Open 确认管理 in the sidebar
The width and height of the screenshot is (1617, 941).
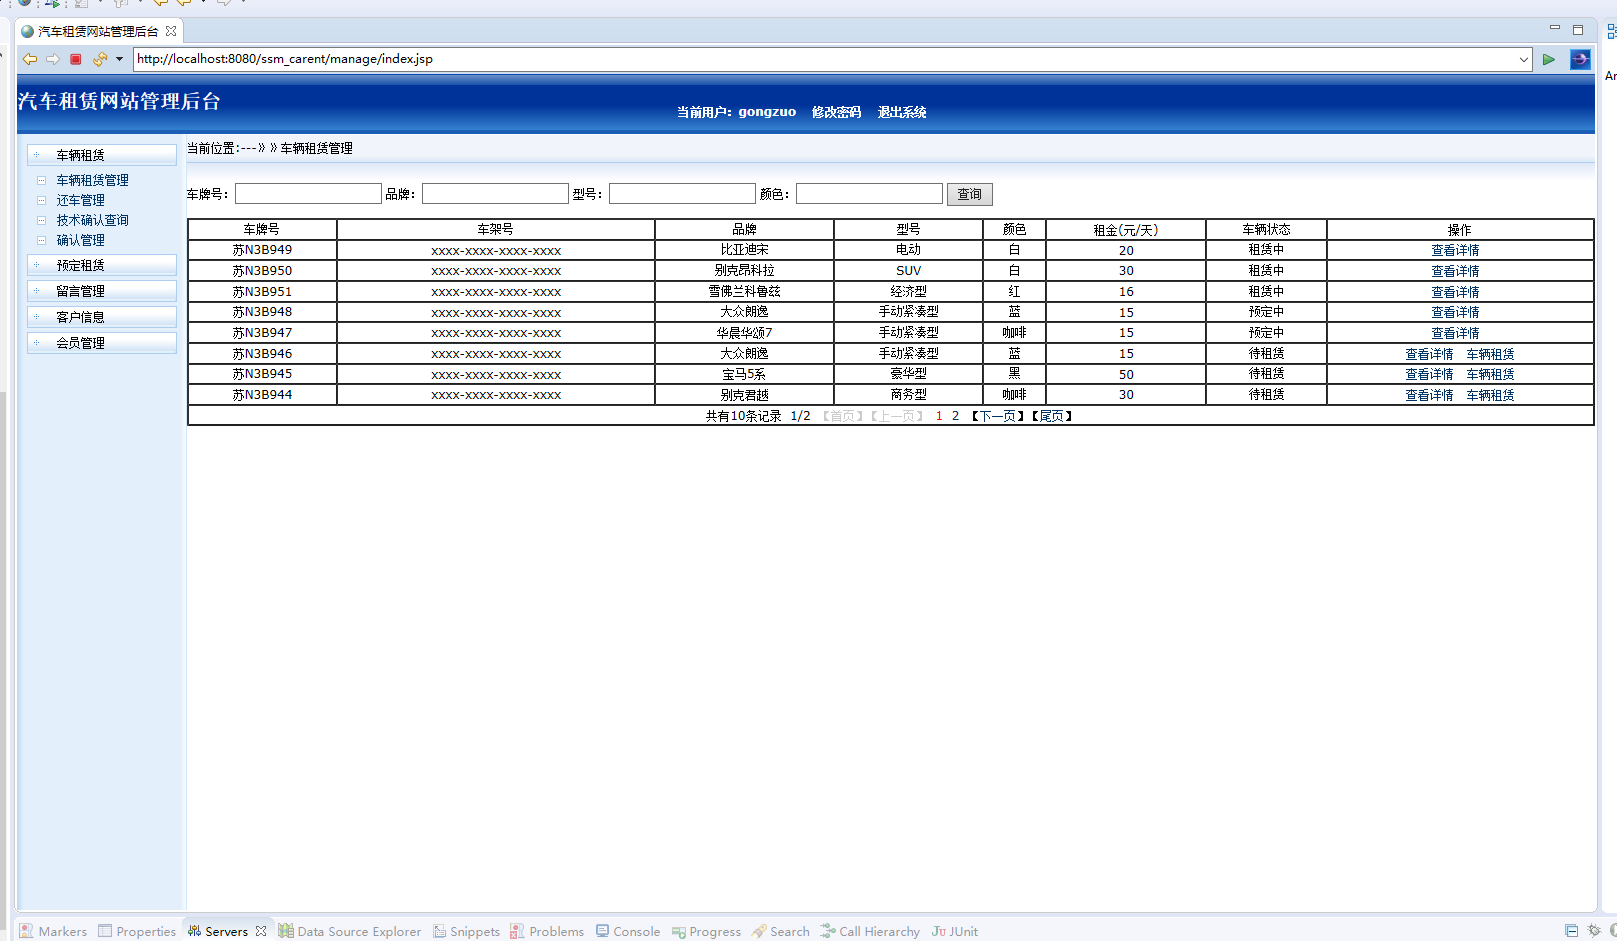tap(80, 240)
